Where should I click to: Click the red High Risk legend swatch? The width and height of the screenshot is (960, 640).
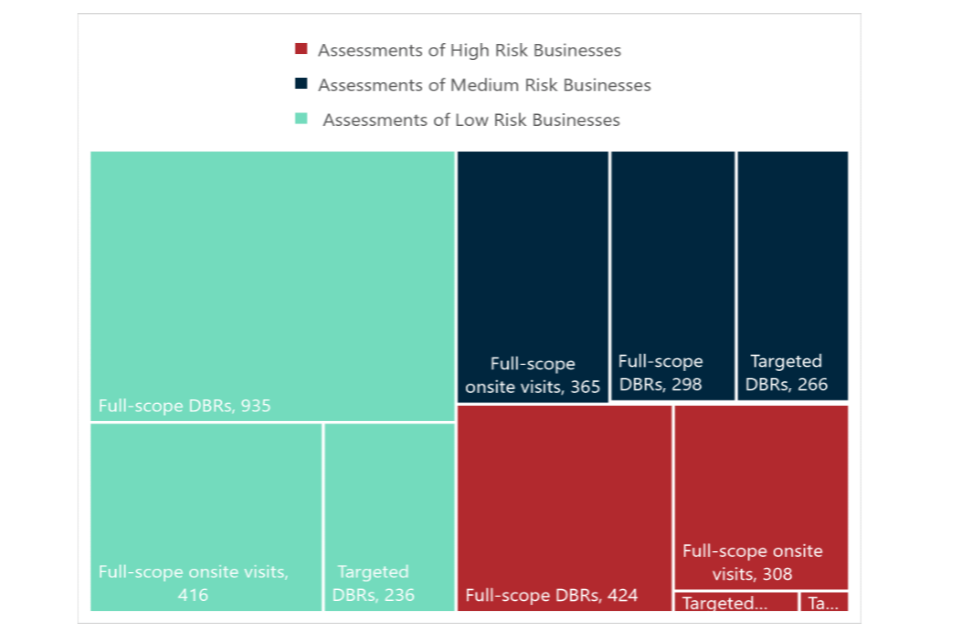[301, 49]
